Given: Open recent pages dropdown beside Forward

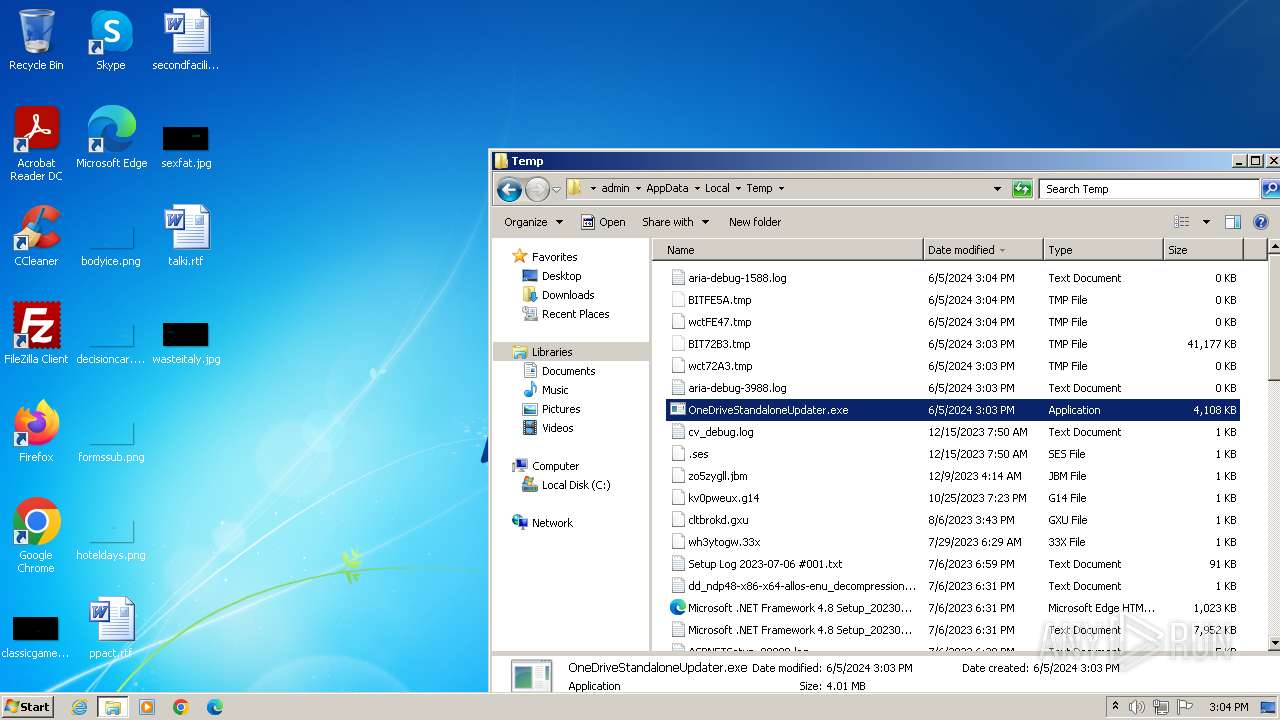Looking at the screenshot, I should click(556, 190).
